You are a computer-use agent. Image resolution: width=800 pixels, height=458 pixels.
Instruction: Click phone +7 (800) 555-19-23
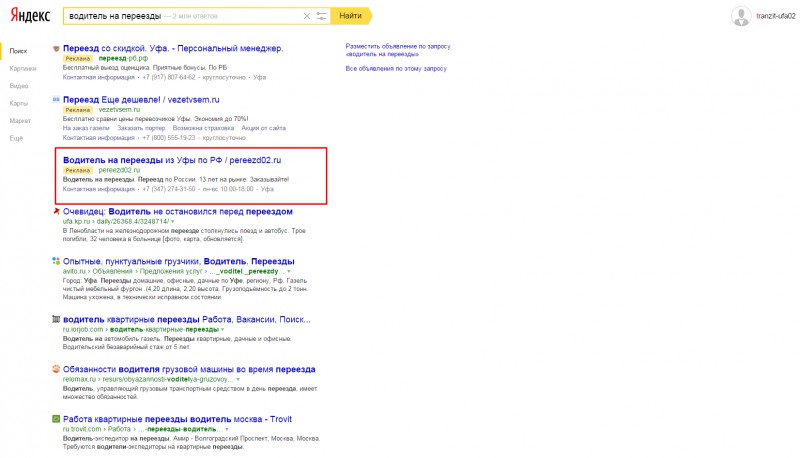click(168, 138)
